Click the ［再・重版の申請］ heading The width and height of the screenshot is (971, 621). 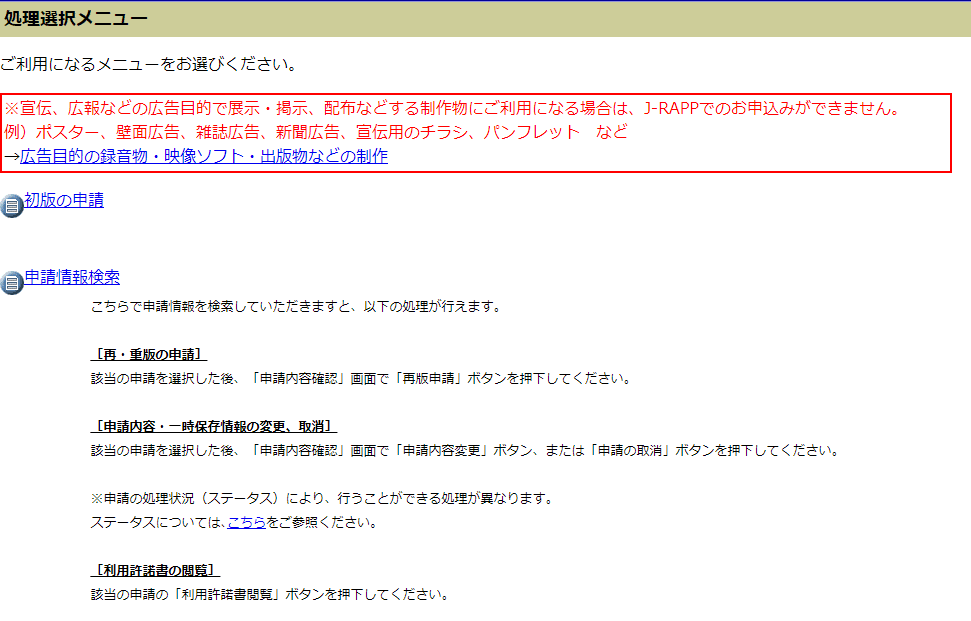149,355
